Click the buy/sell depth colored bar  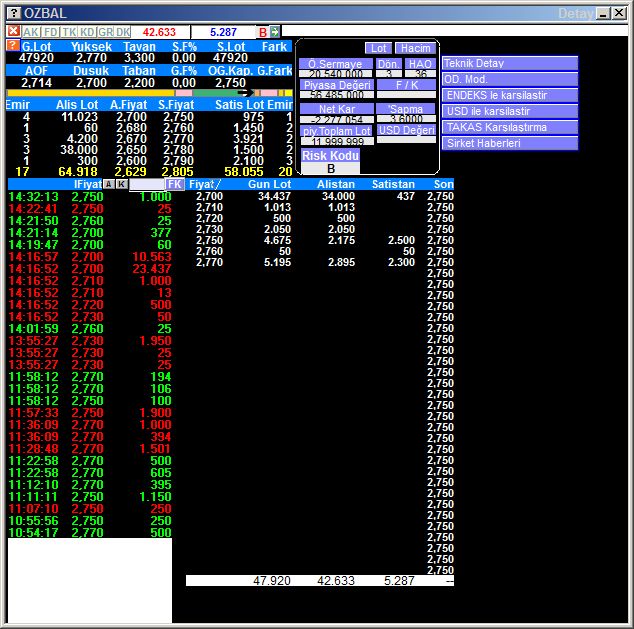tap(150, 93)
